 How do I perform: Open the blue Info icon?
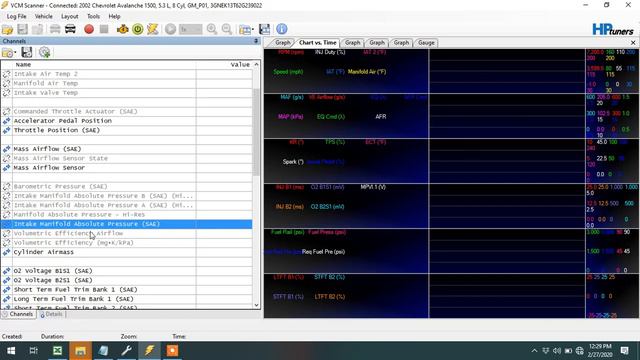[282, 29]
